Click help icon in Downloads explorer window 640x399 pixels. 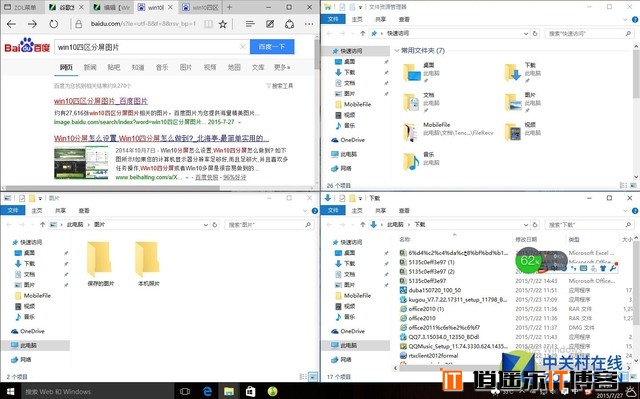(x=635, y=211)
